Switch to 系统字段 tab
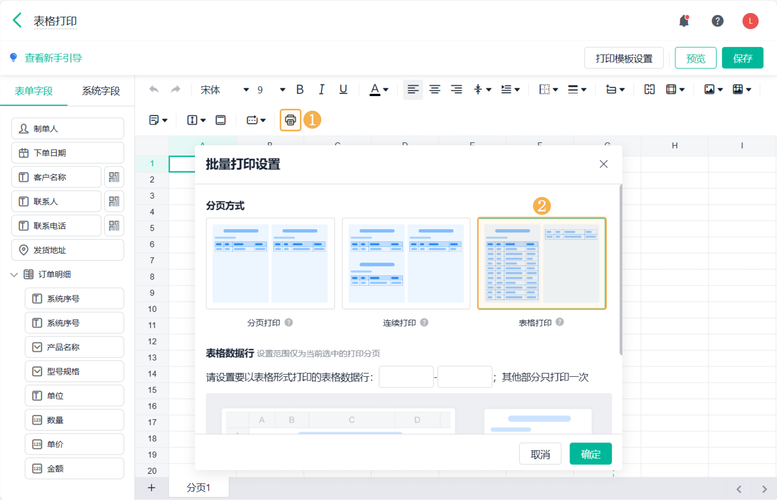Screen dimensions: 777x500 [101, 91]
